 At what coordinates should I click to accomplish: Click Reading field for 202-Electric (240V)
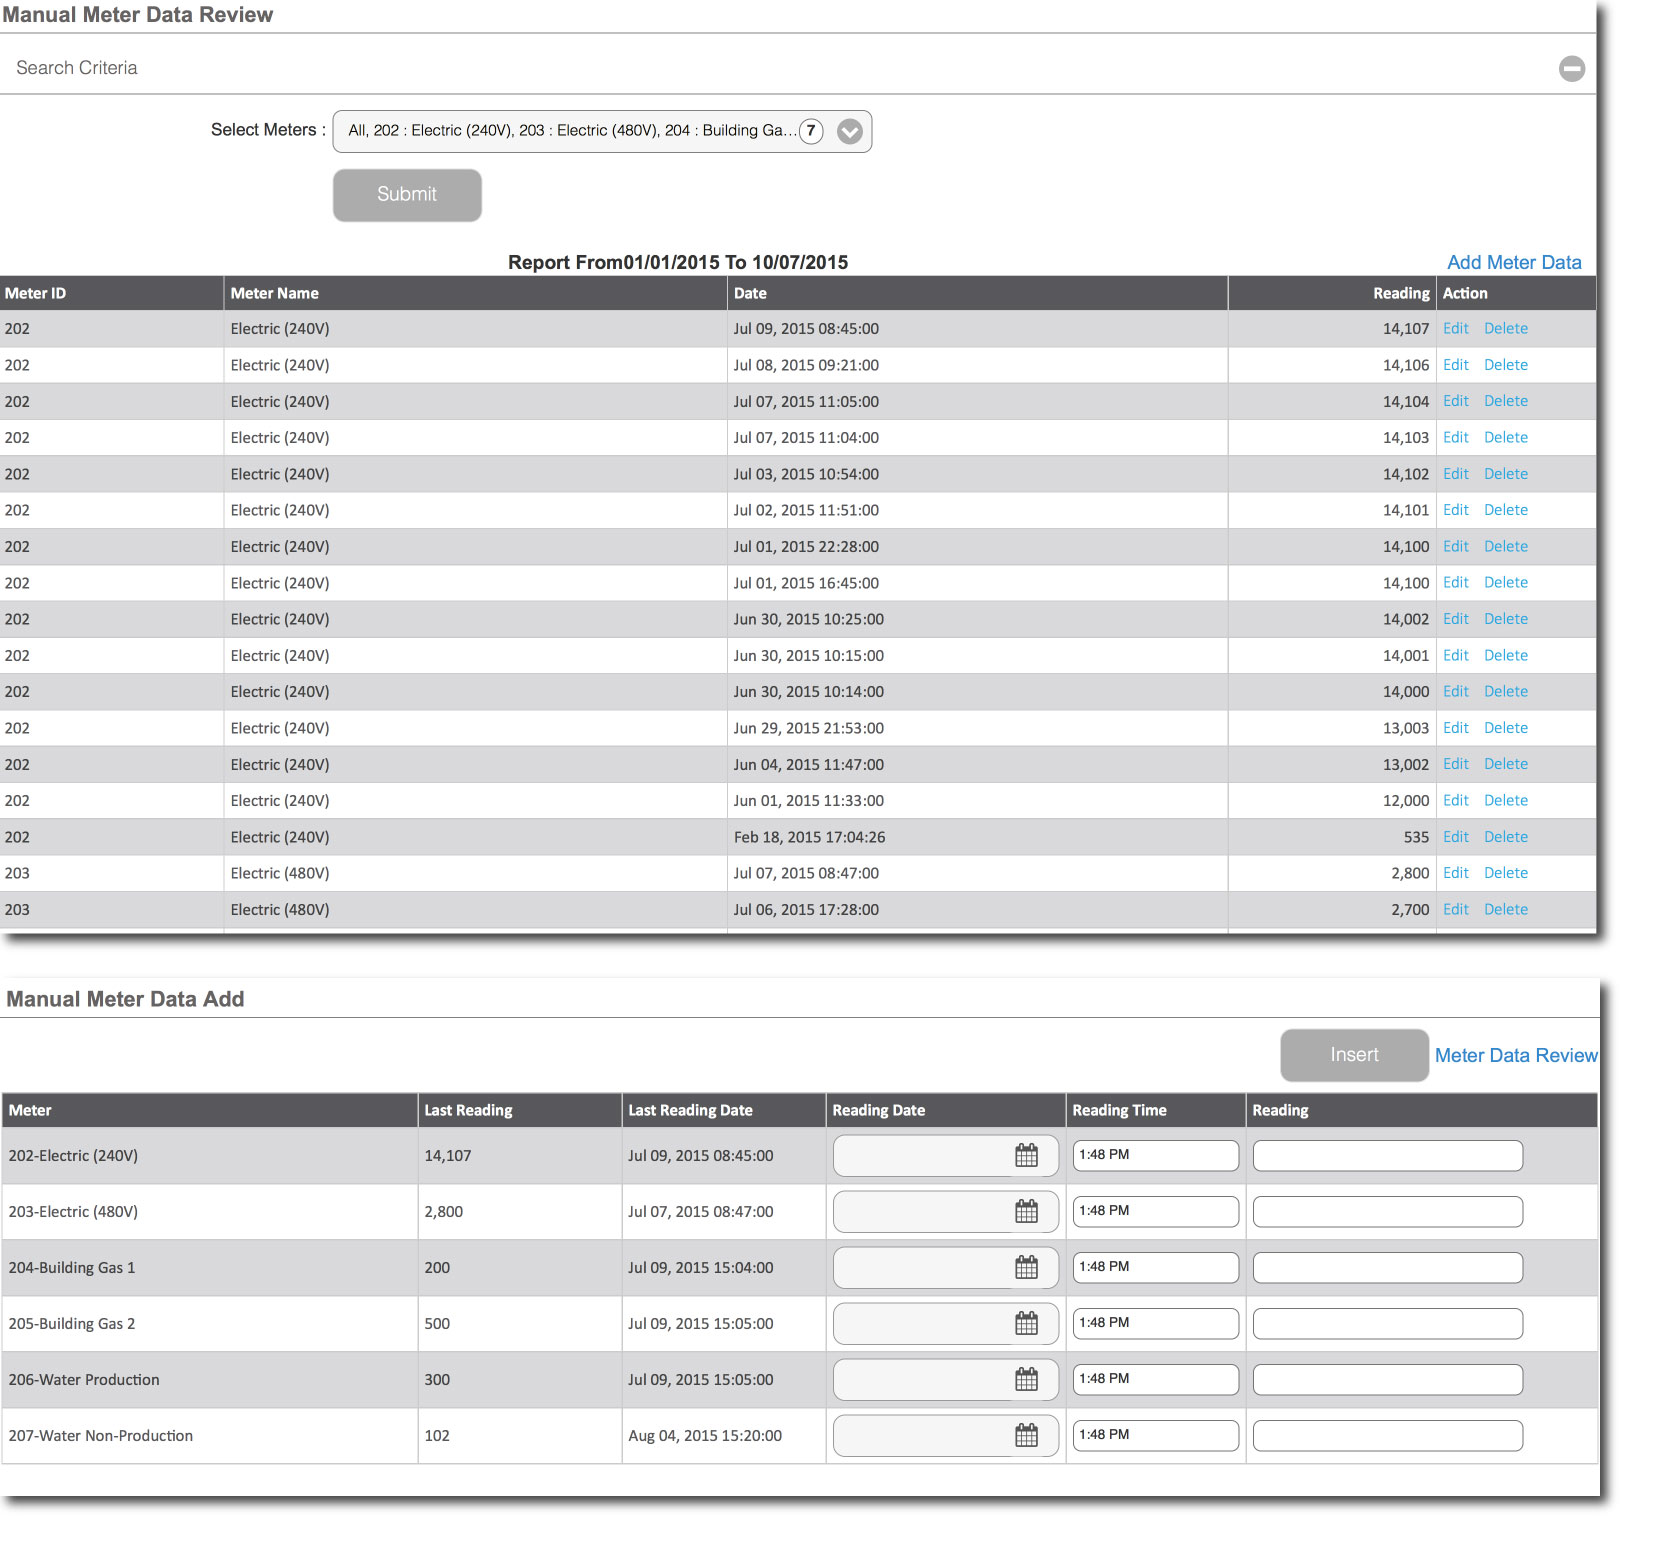[1388, 1155]
